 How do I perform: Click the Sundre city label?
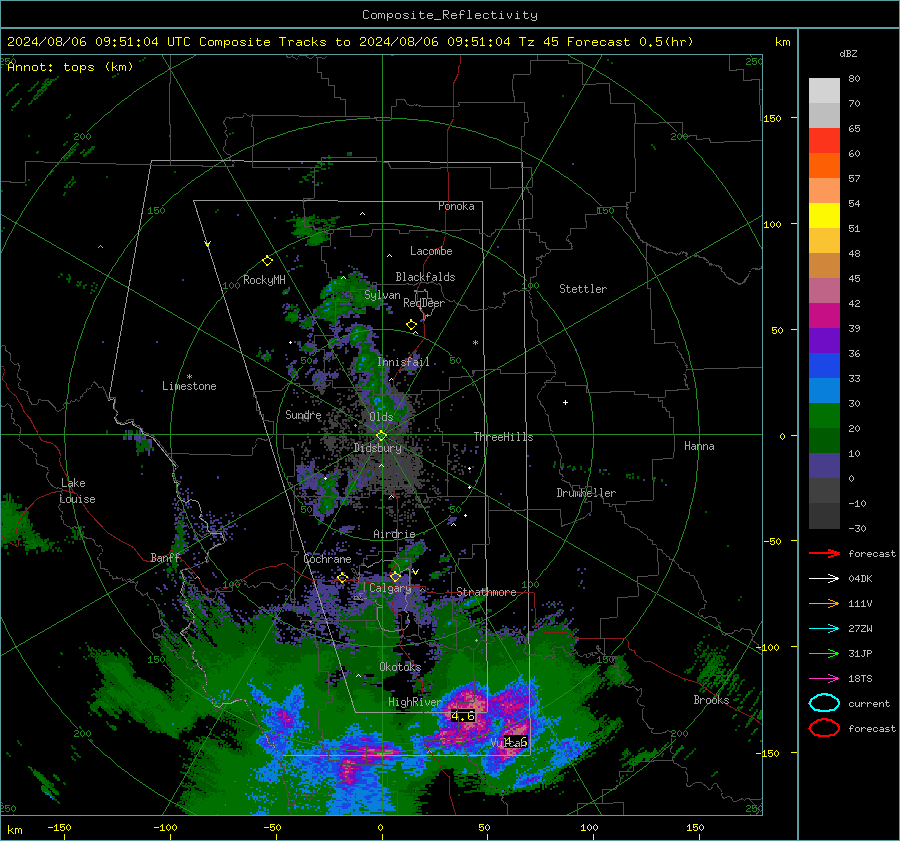(x=303, y=415)
